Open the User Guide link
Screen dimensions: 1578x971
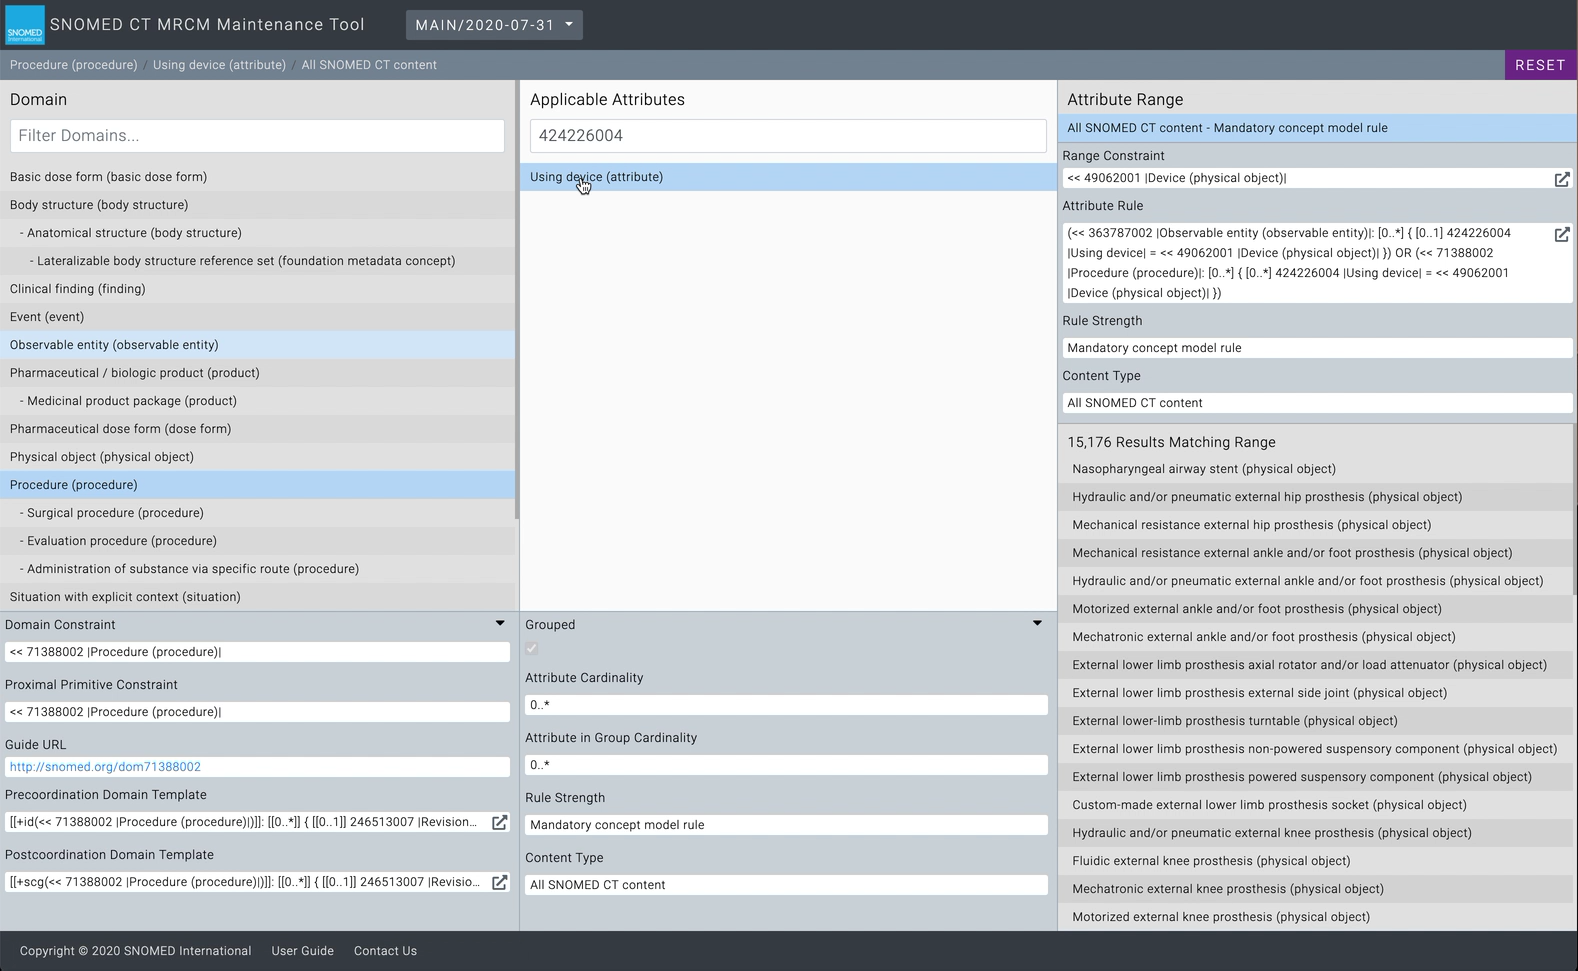[x=303, y=951]
